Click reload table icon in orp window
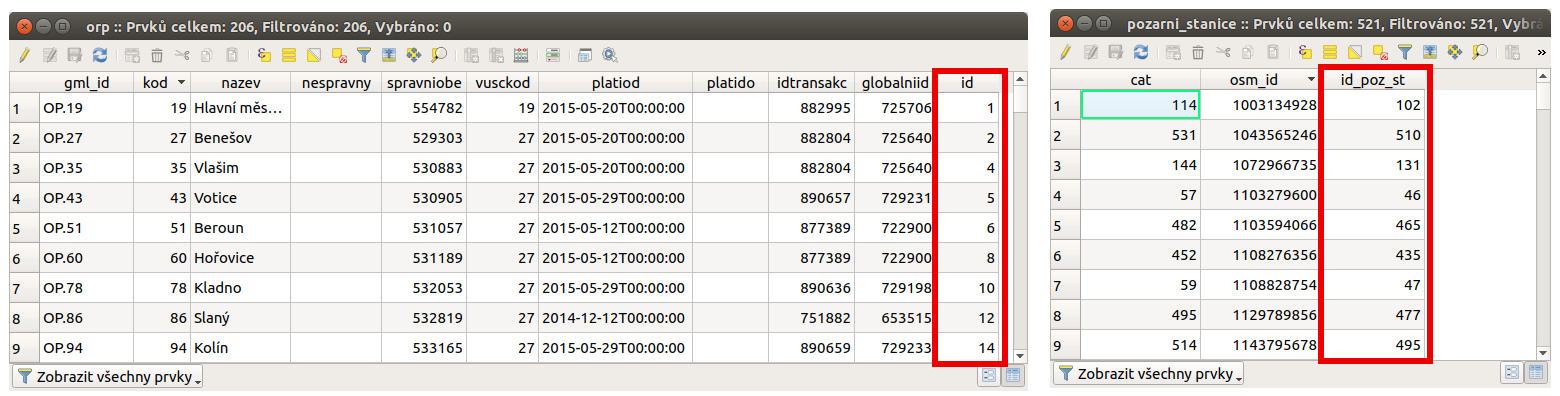This screenshot has height=396, width=1560. coord(100,55)
